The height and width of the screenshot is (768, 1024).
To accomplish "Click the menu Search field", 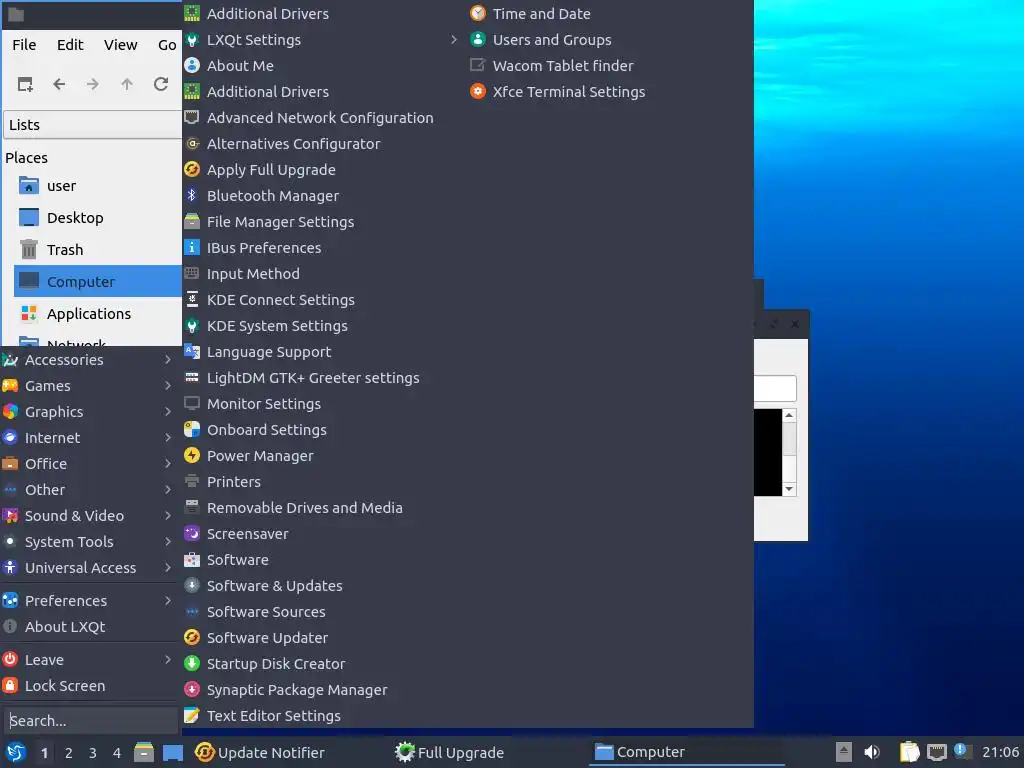I will [90, 720].
